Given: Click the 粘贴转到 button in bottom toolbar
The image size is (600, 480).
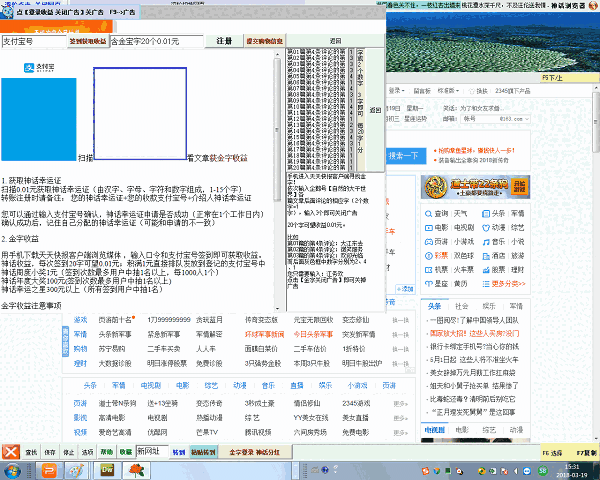Looking at the screenshot, I should [x=203, y=452].
